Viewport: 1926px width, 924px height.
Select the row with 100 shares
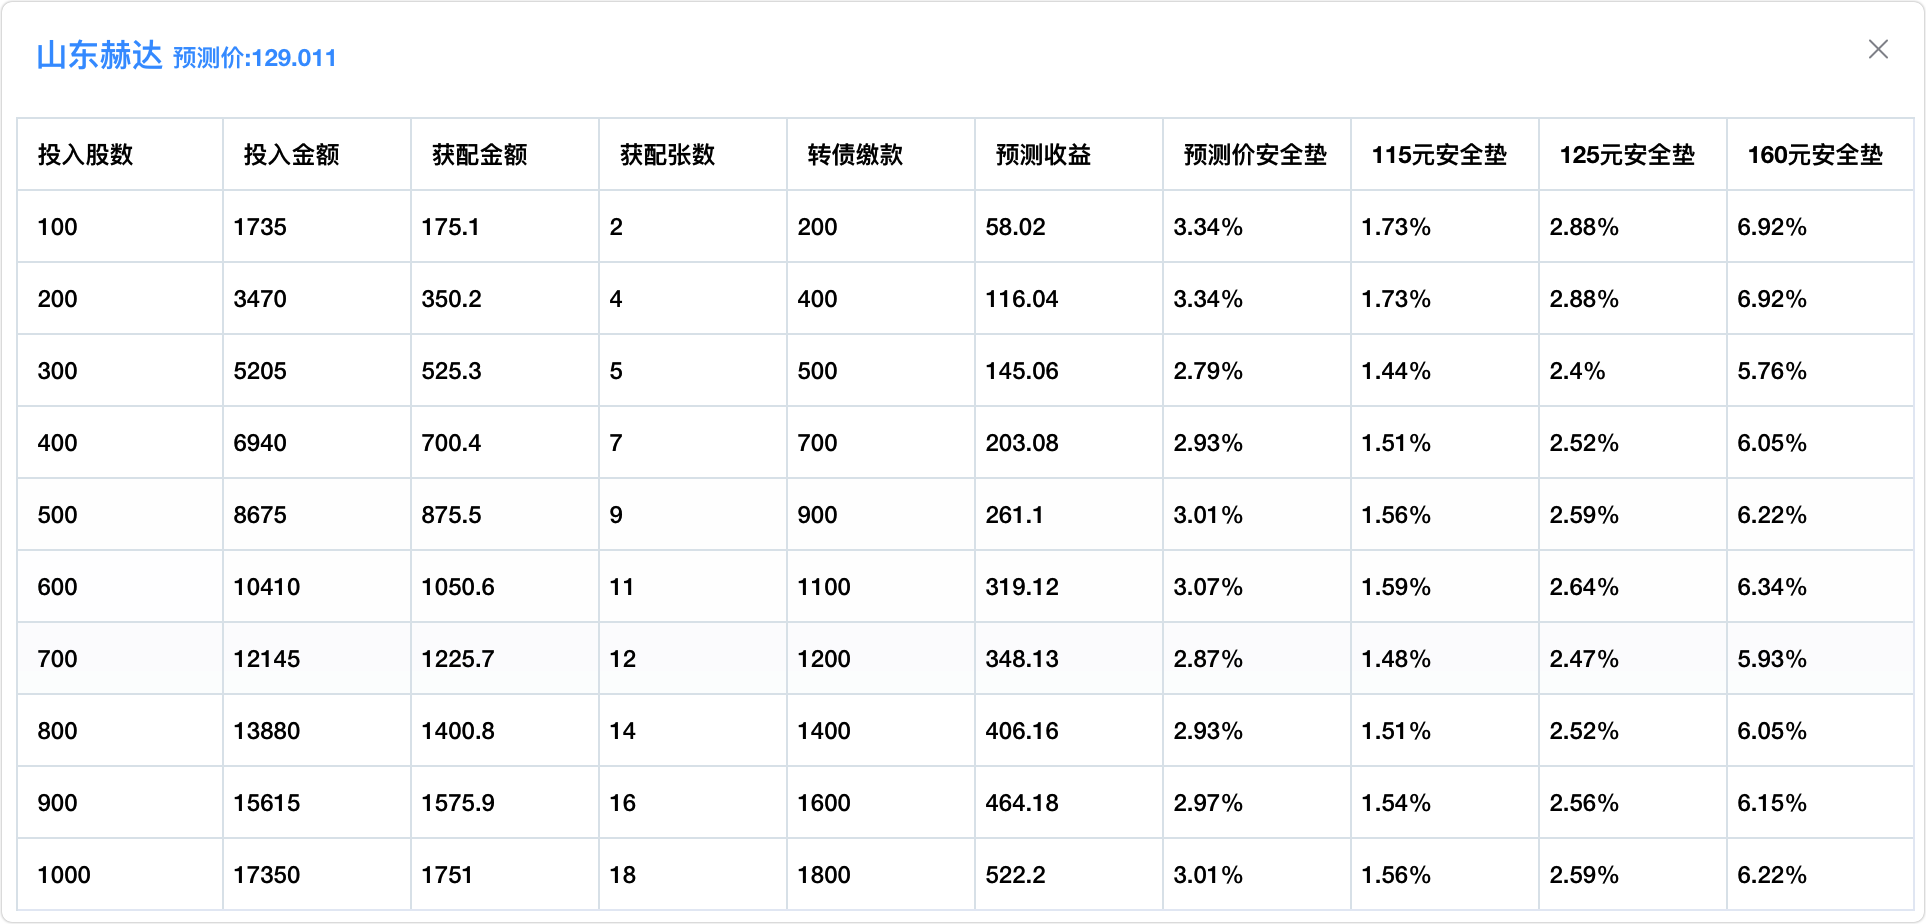point(58,227)
